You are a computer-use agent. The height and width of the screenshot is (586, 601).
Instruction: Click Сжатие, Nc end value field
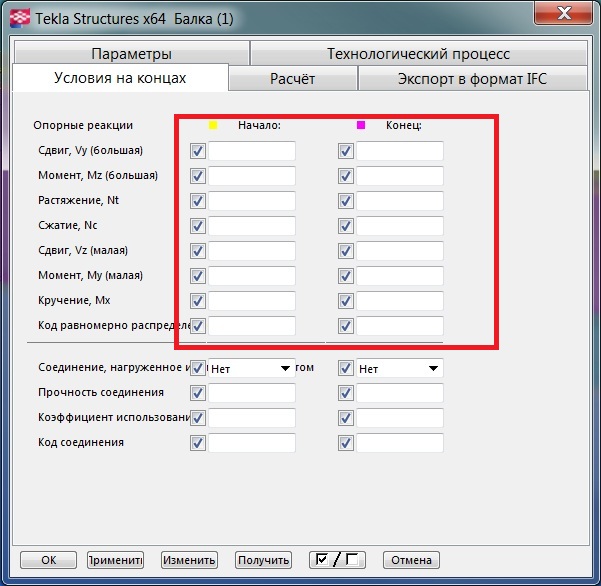point(400,226)
